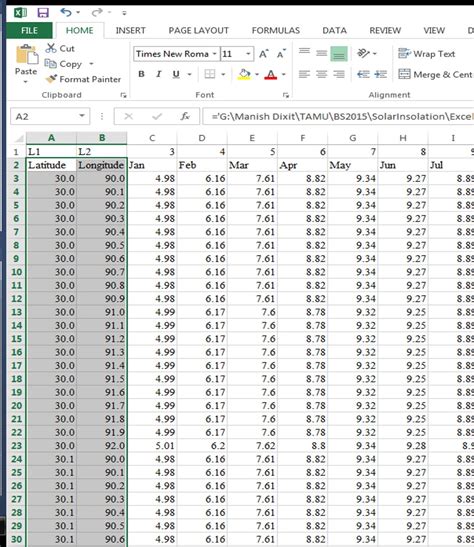This screenshot has height=547, width=474.
Task: Toggle Italic formatting
Action: [x=159, y=74]
